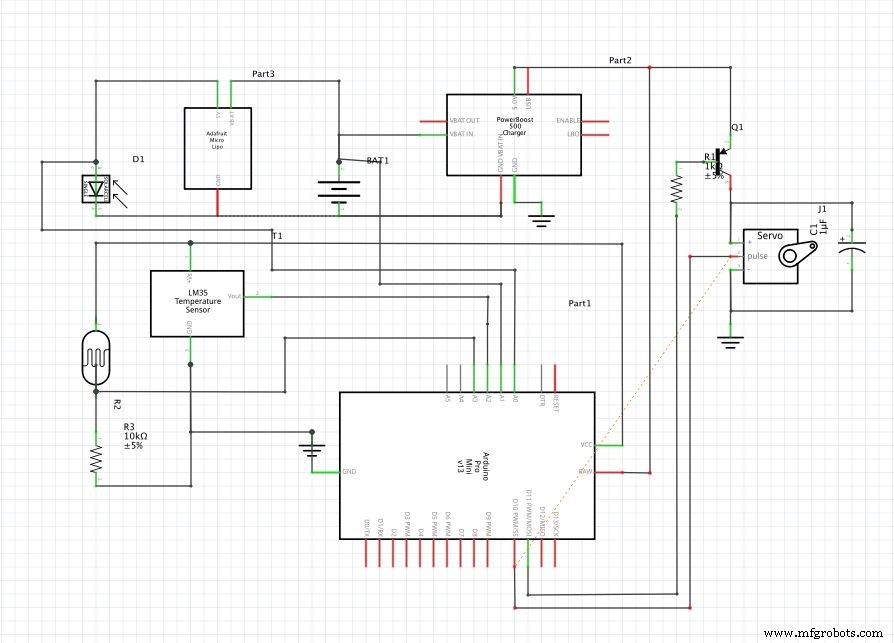The width and height of the screenshot is (894, 643).
Task: Click the ENABLE pin of the PowerBoost
Action: point(572,121)
